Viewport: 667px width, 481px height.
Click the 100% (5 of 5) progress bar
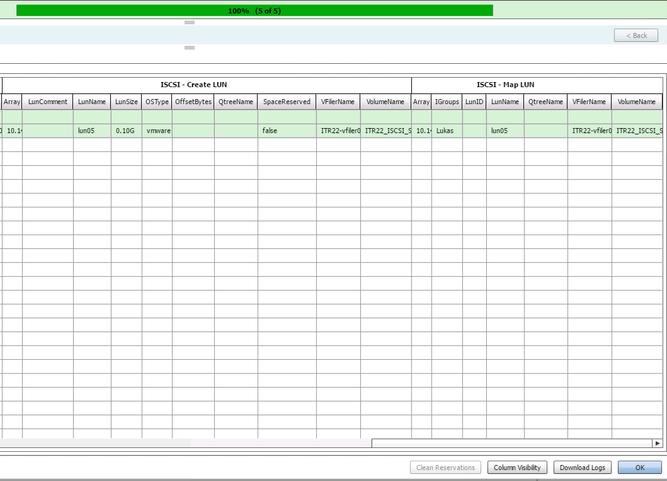coord(254,11)
